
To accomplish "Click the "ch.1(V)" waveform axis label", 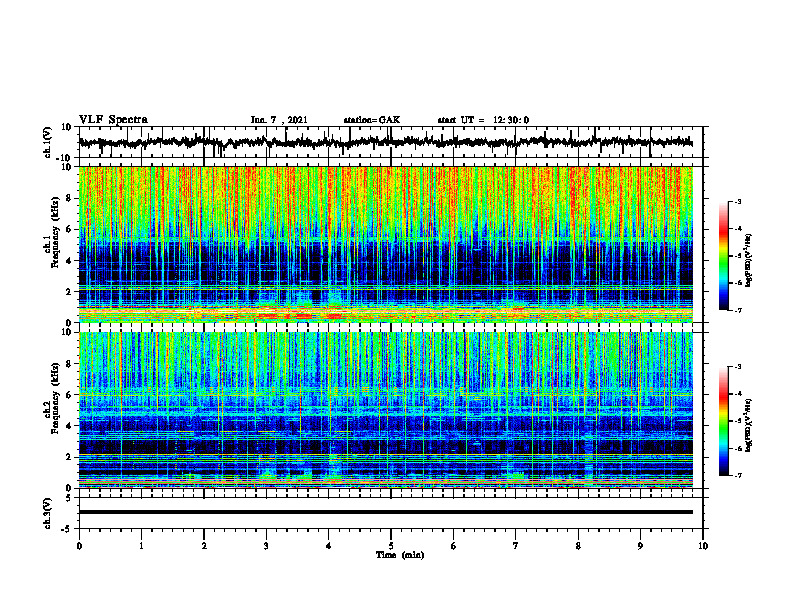I will tap(48, 142).
